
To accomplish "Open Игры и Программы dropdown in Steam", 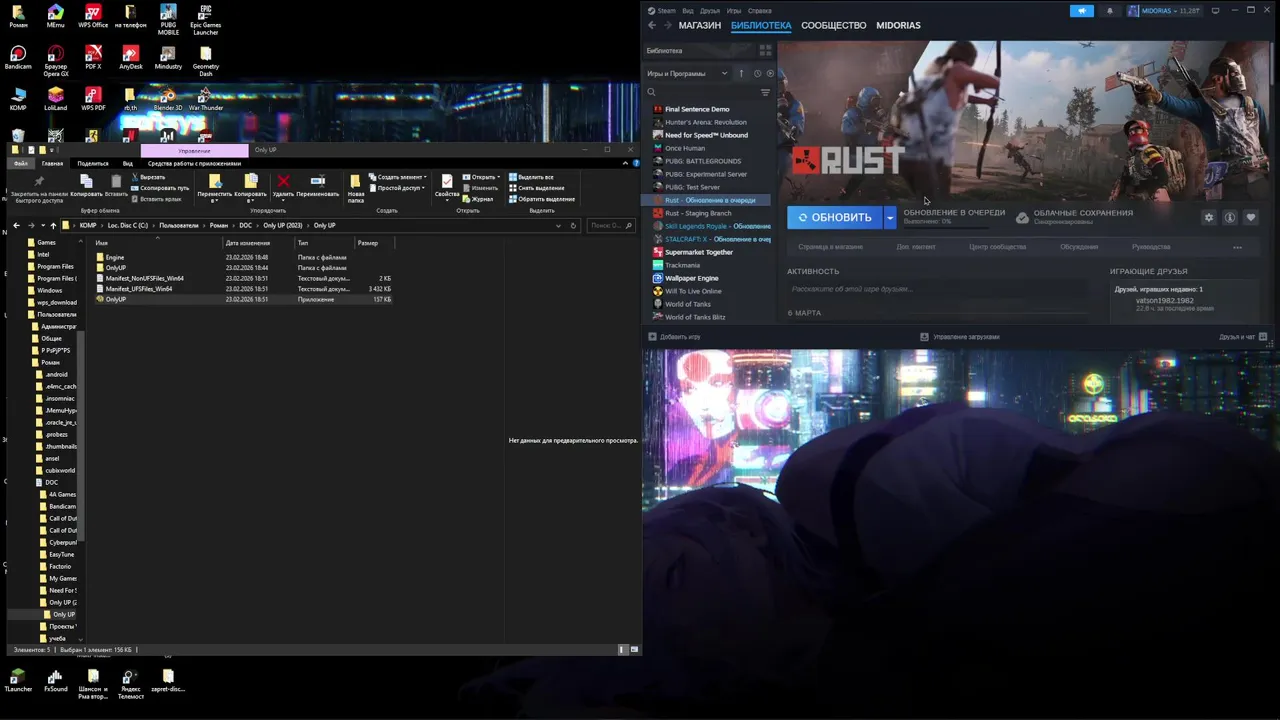I will 688,73.
